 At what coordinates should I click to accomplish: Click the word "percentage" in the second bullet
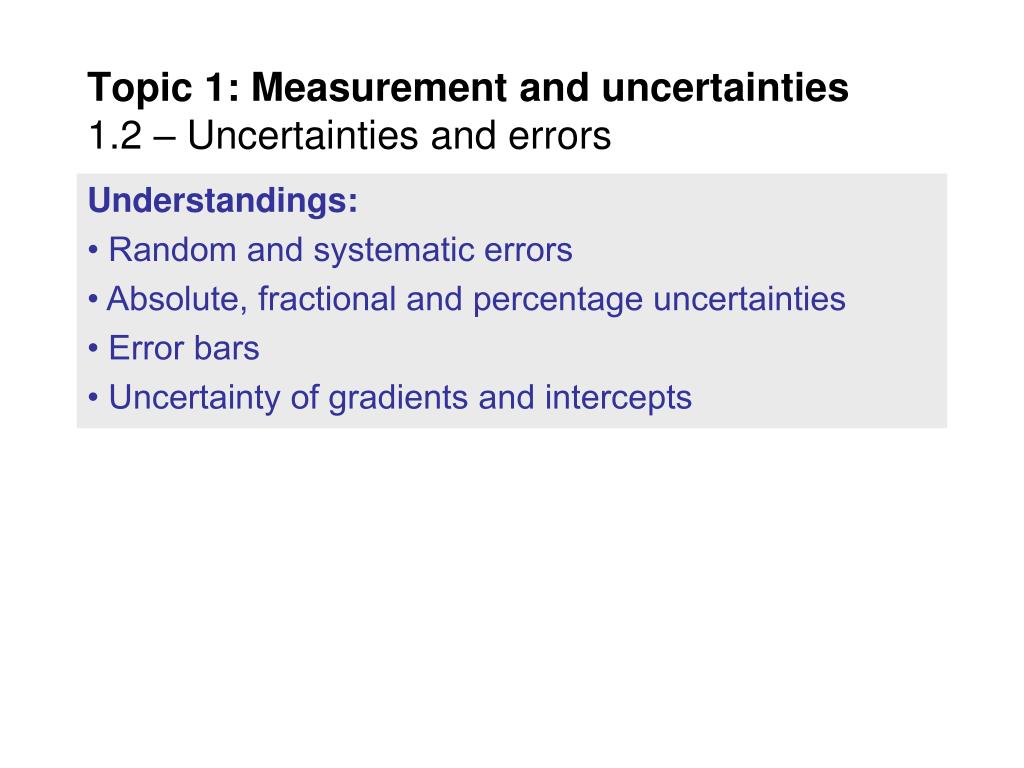coord(558,300)
